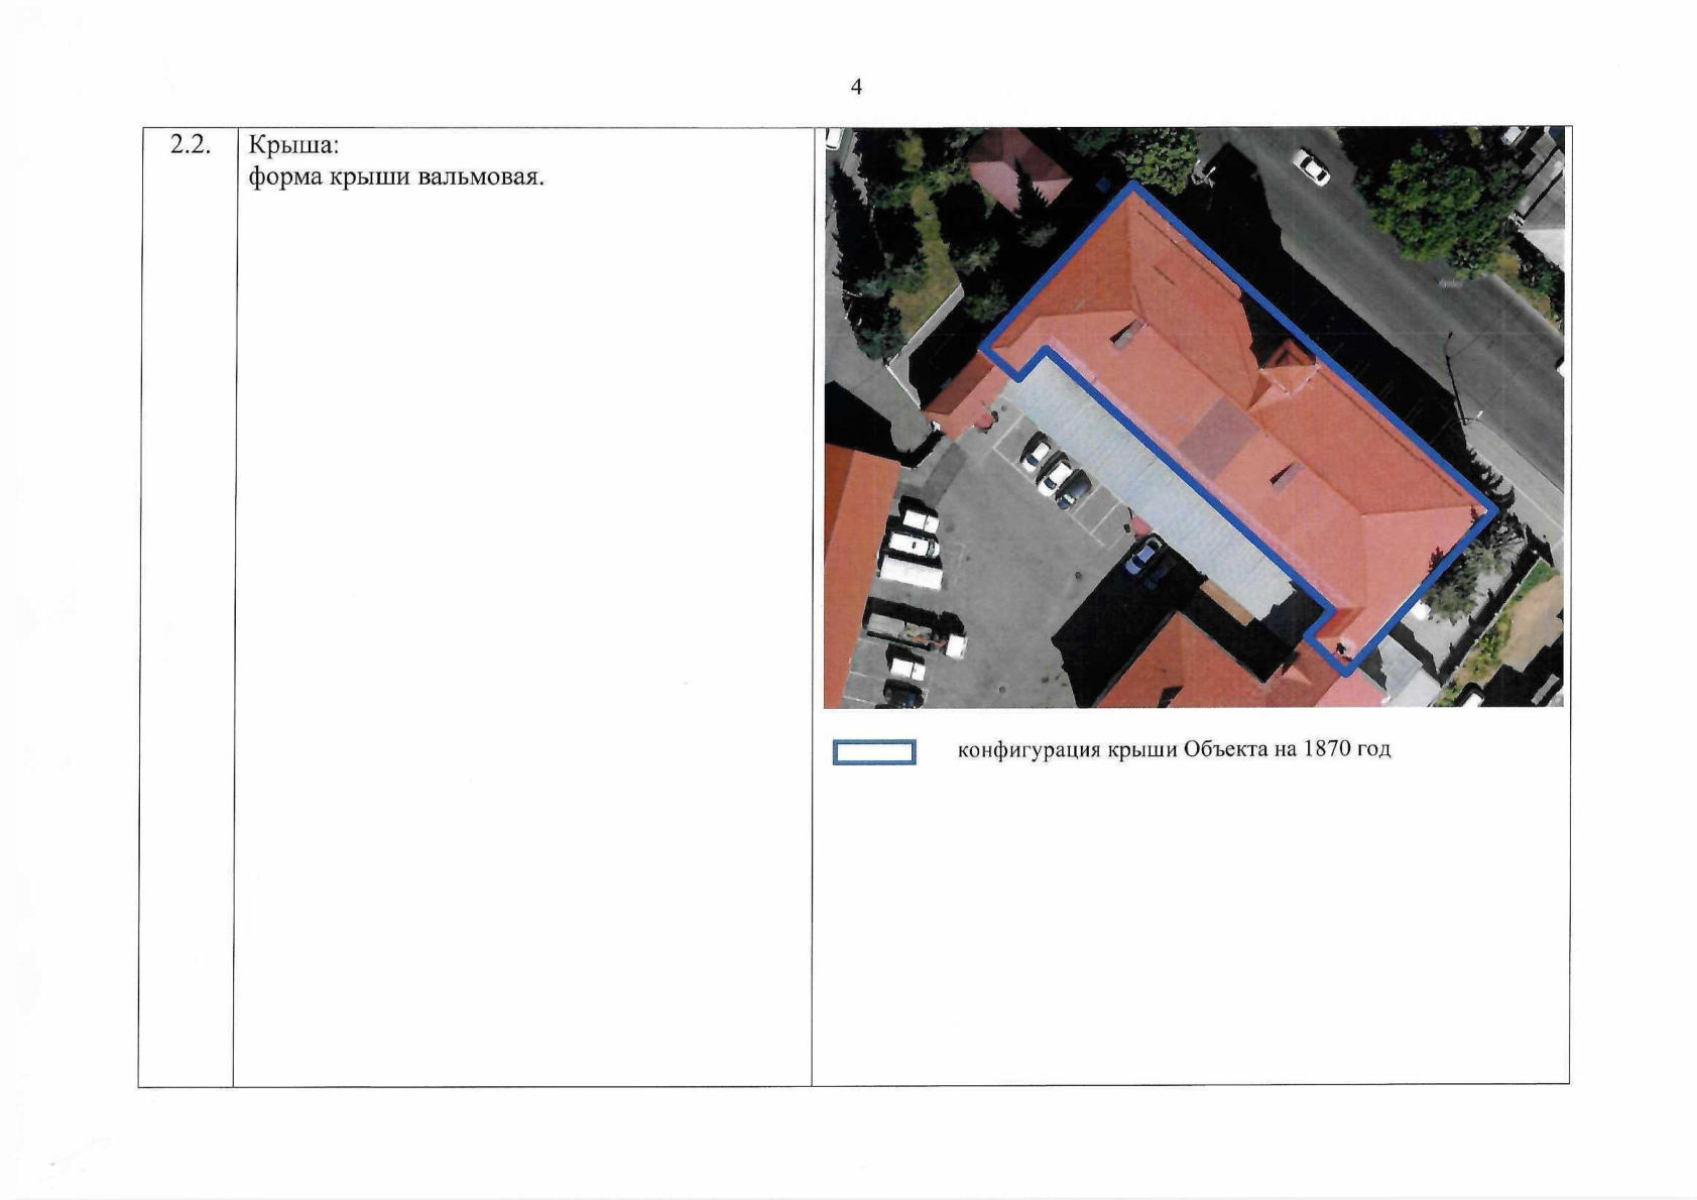Select caption конфигурация крыши Объекта на 1870 год
This screenshot has width=1697, height=1200.
pos(1174,749)
